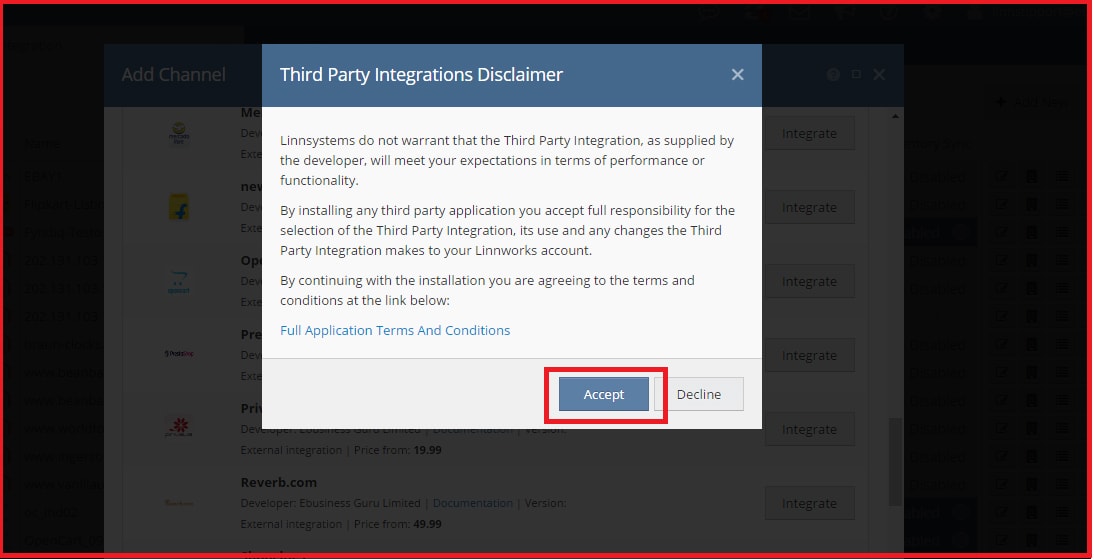
Task: Click the paragraph starting 'By continuing with the installation'
Action: click(x=487, y=290)
